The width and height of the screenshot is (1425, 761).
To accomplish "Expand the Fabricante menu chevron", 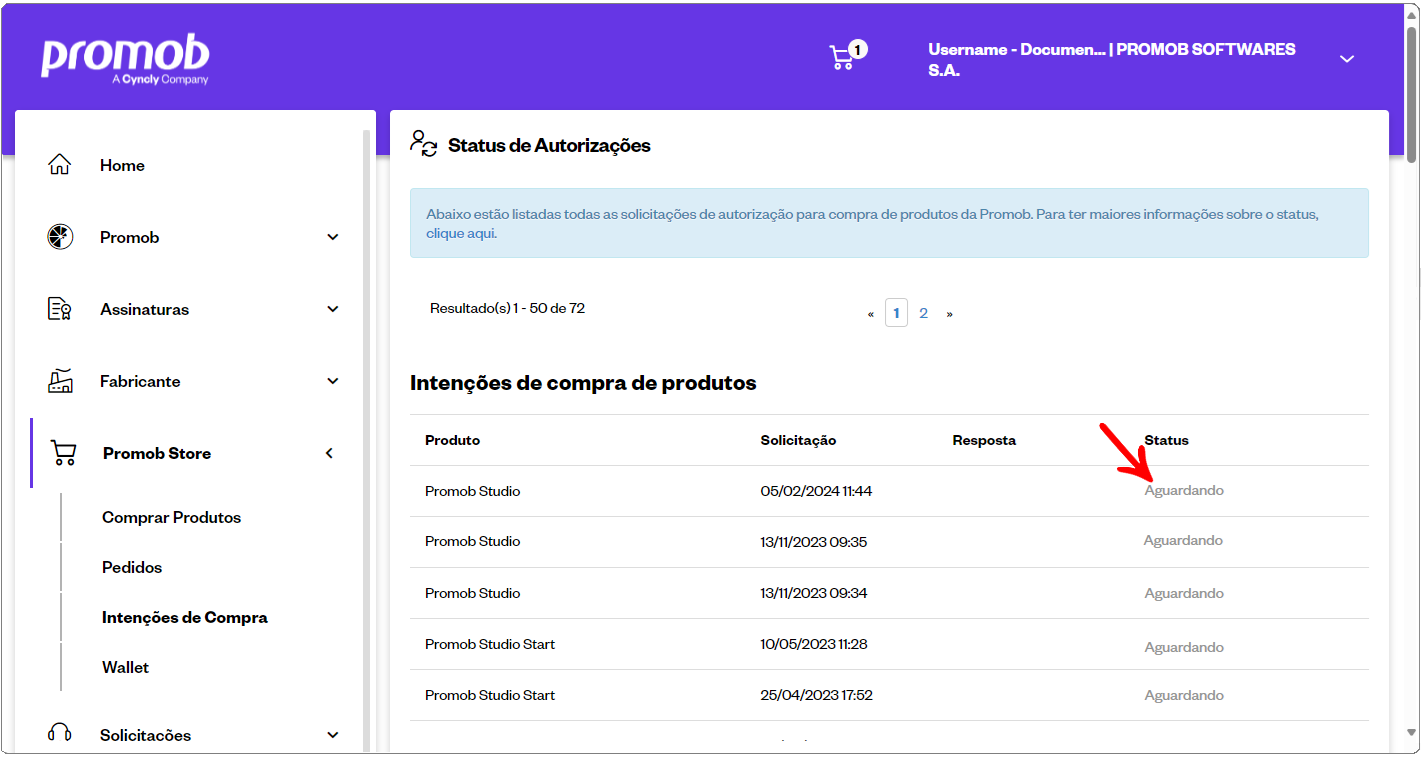I will (x=333, y=381).
